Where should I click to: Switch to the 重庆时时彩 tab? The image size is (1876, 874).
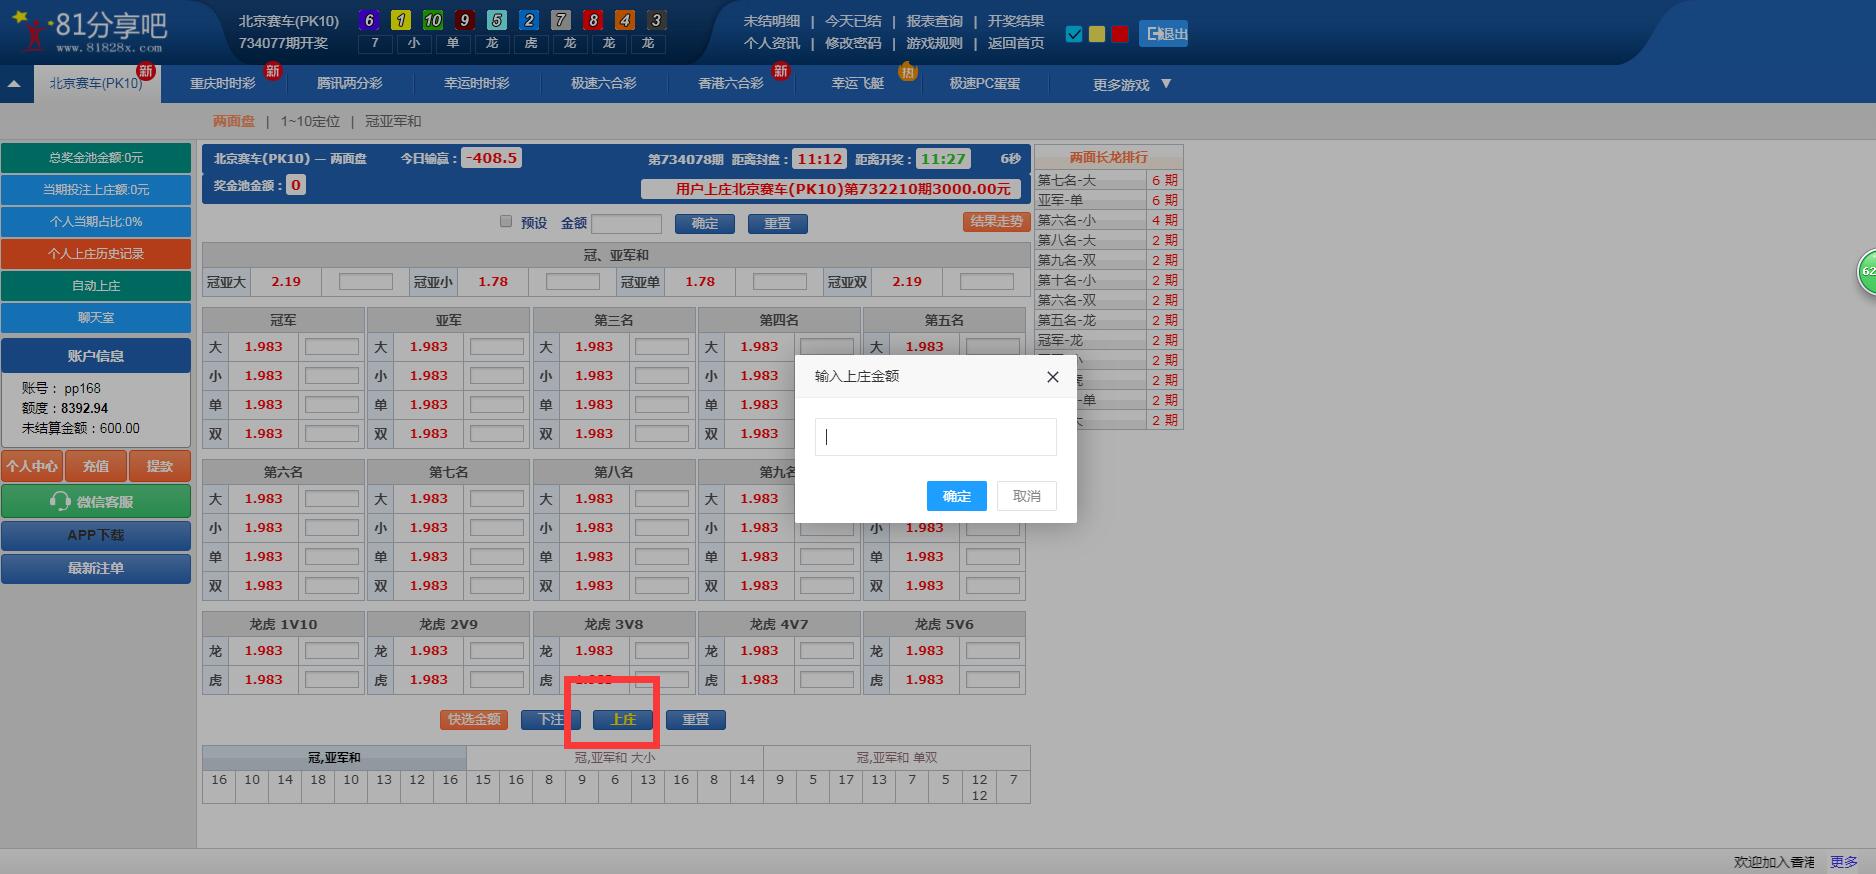click(223, 84)
